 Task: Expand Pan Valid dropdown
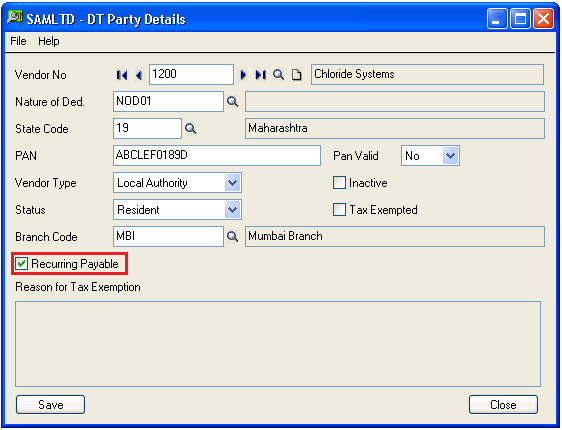pyautogui.click(x=450, y=156)
